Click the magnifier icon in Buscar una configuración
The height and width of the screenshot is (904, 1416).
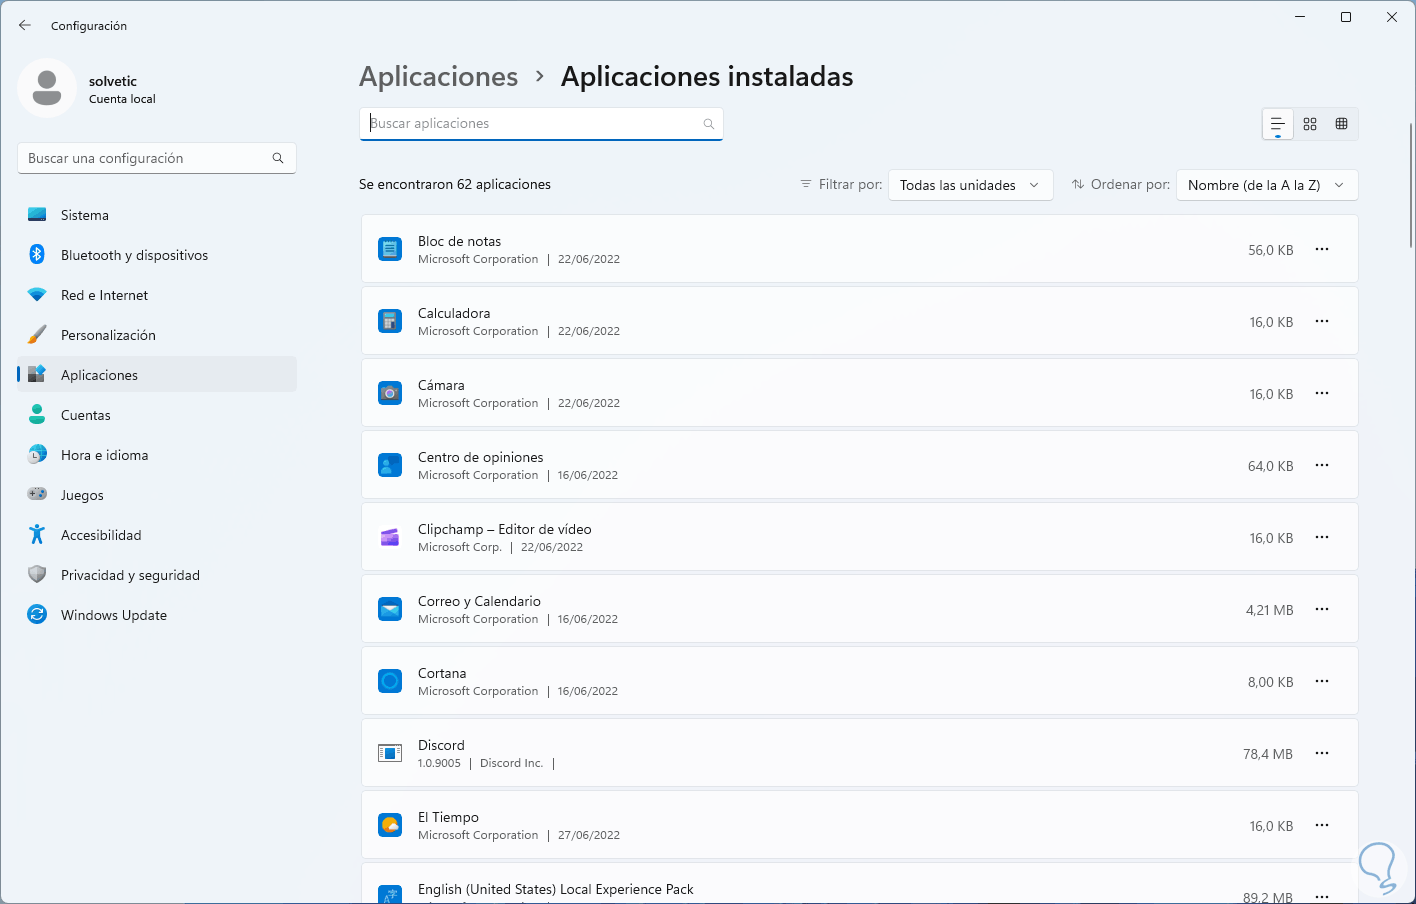pyautogui.click(x=278, y=158)
